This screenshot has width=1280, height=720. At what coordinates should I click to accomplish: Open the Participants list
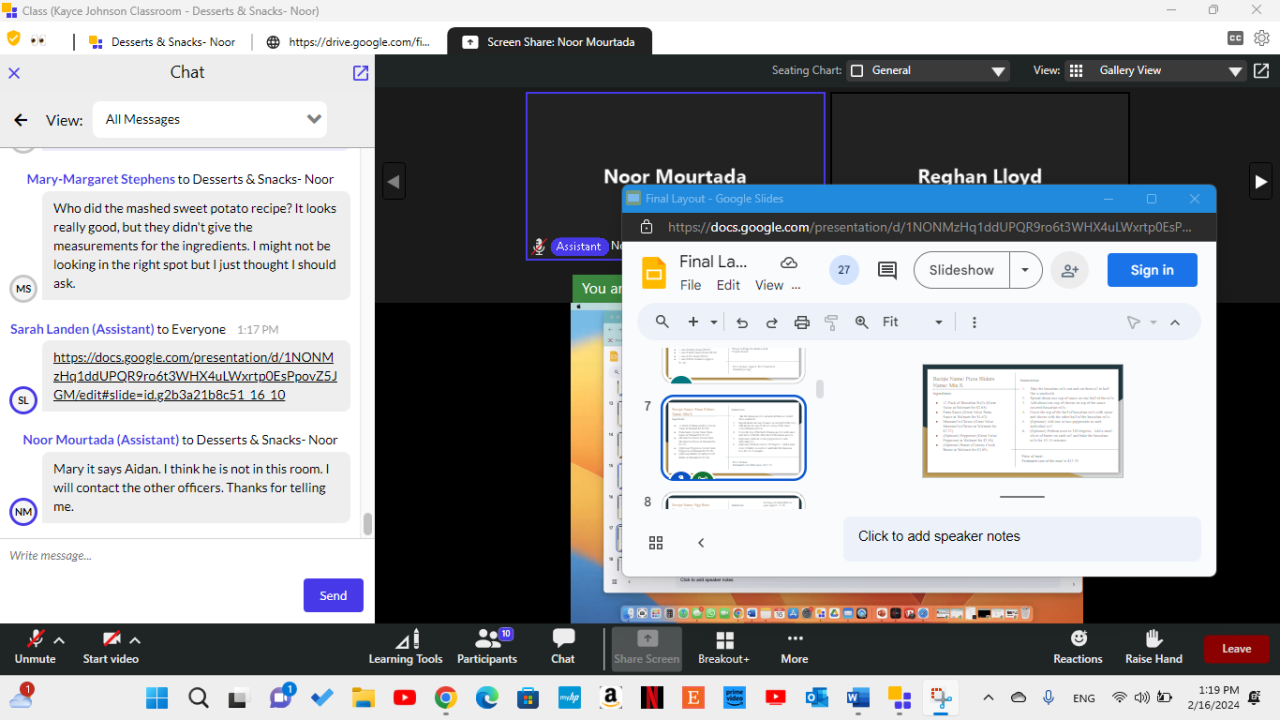(x=487, y=648)
